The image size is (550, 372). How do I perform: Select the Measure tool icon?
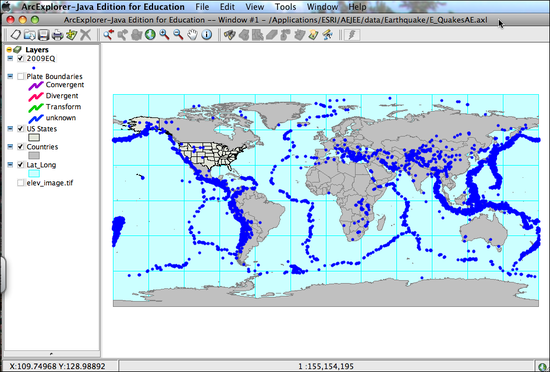coord(328,35)
